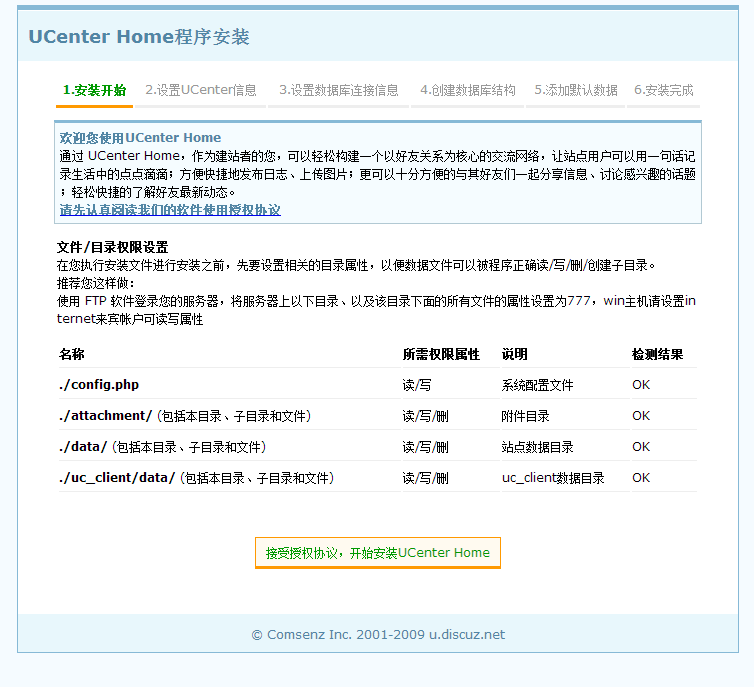Click OK result for ./data/ row

641,447
